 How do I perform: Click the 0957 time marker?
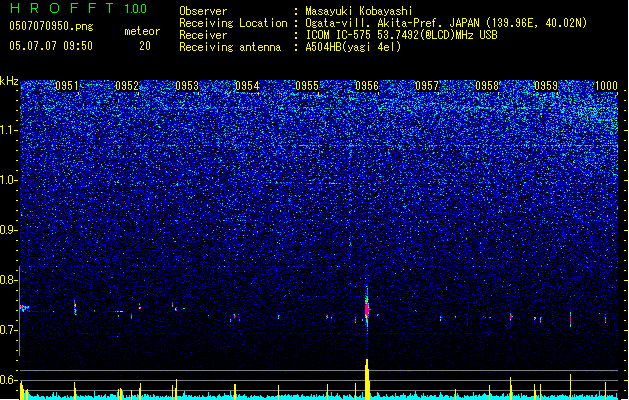[427, 86]
